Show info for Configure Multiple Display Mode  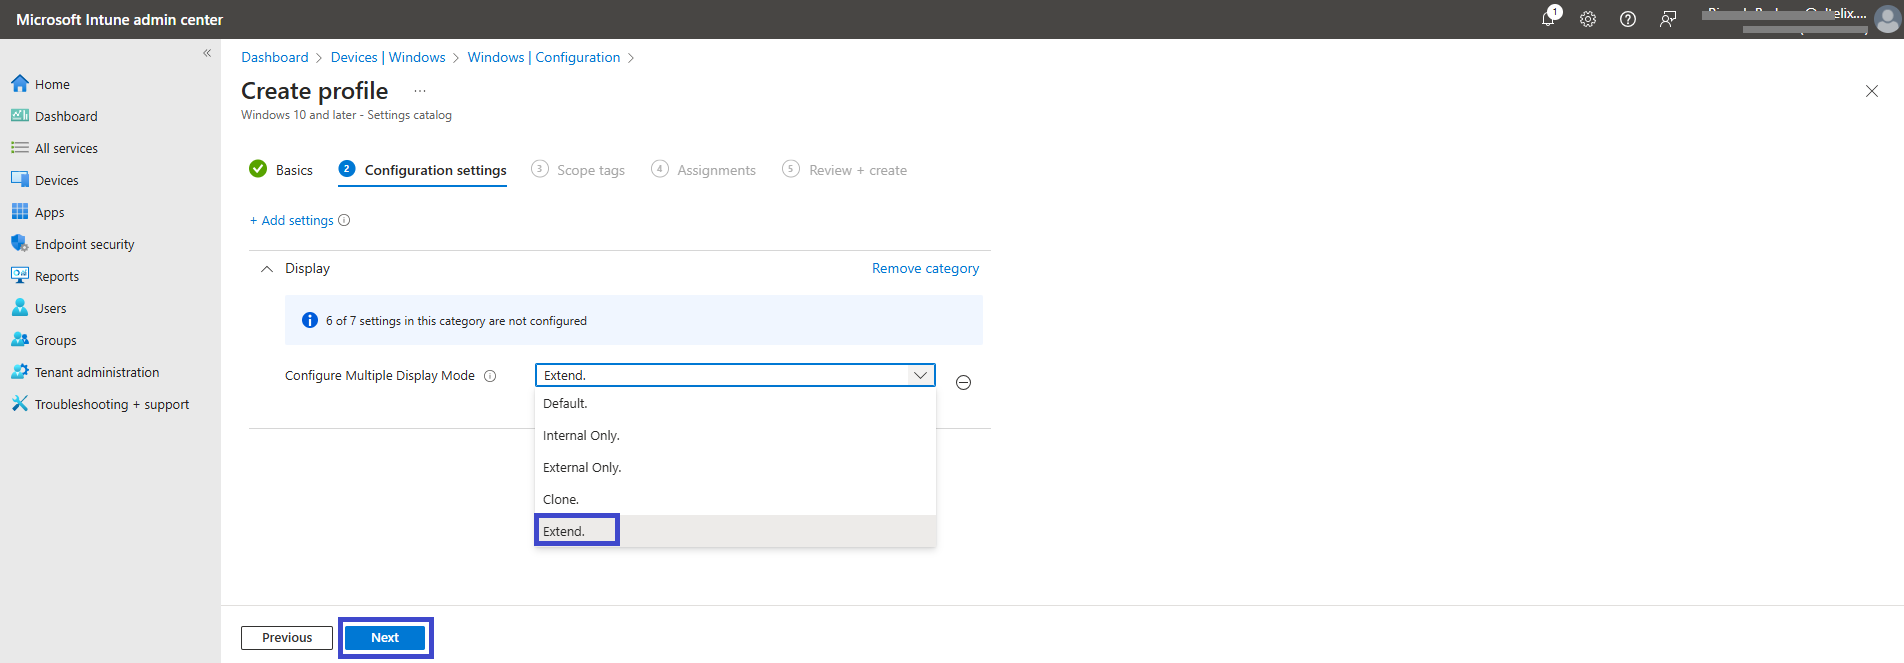click(x=490, y=376)
